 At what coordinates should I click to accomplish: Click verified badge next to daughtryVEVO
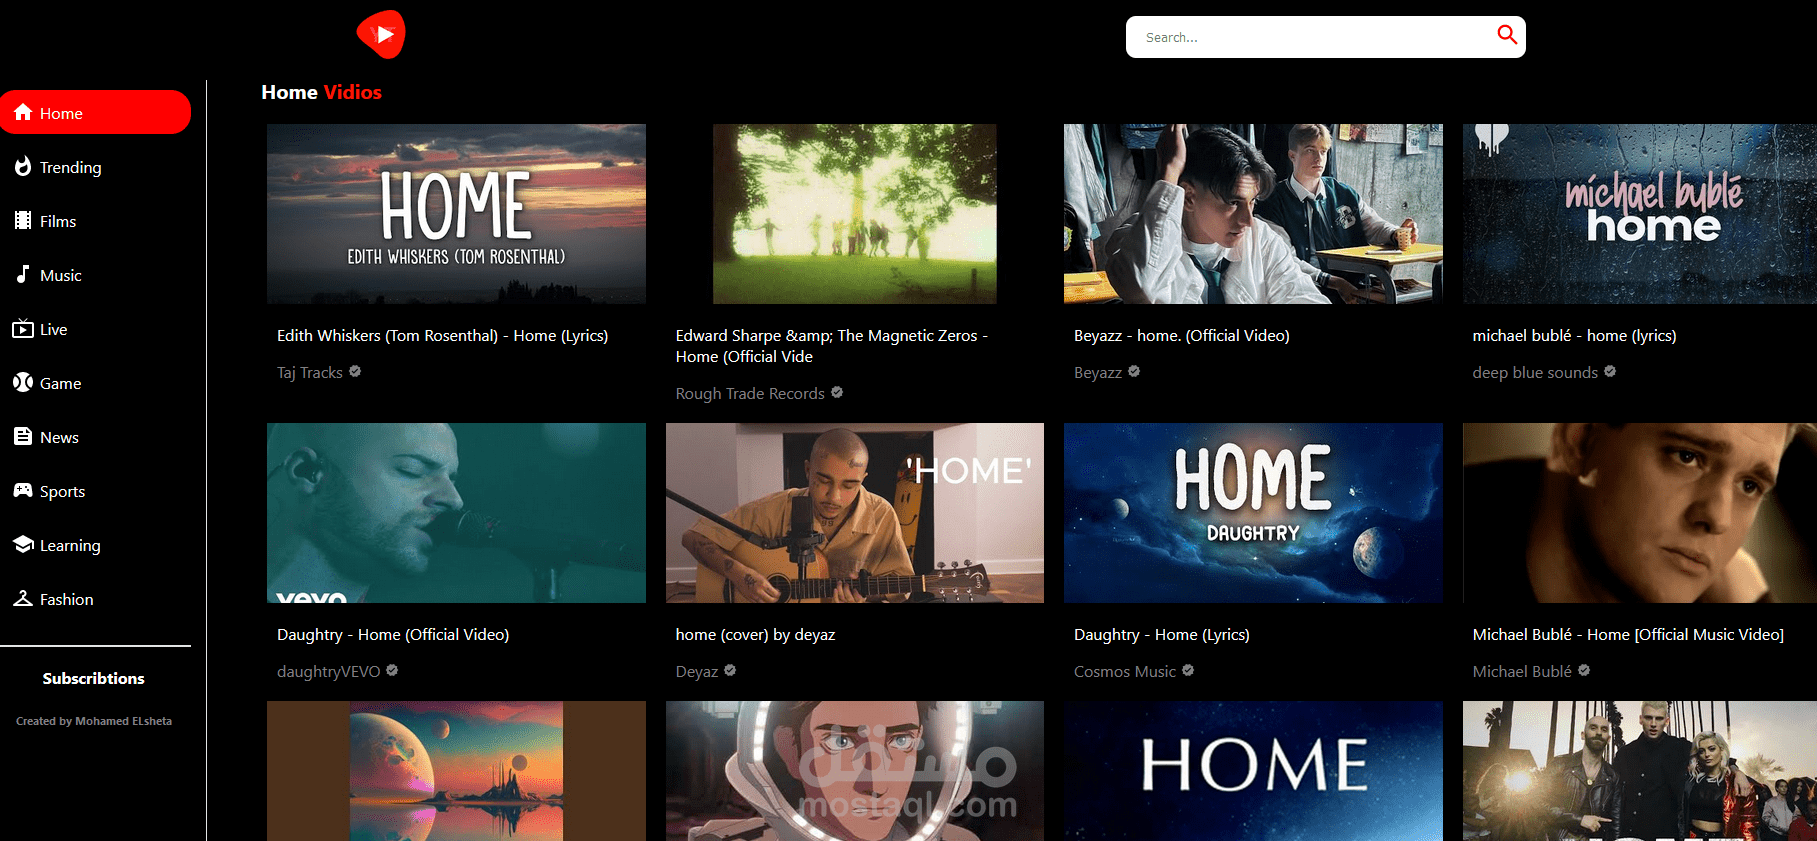coord(392,670)
